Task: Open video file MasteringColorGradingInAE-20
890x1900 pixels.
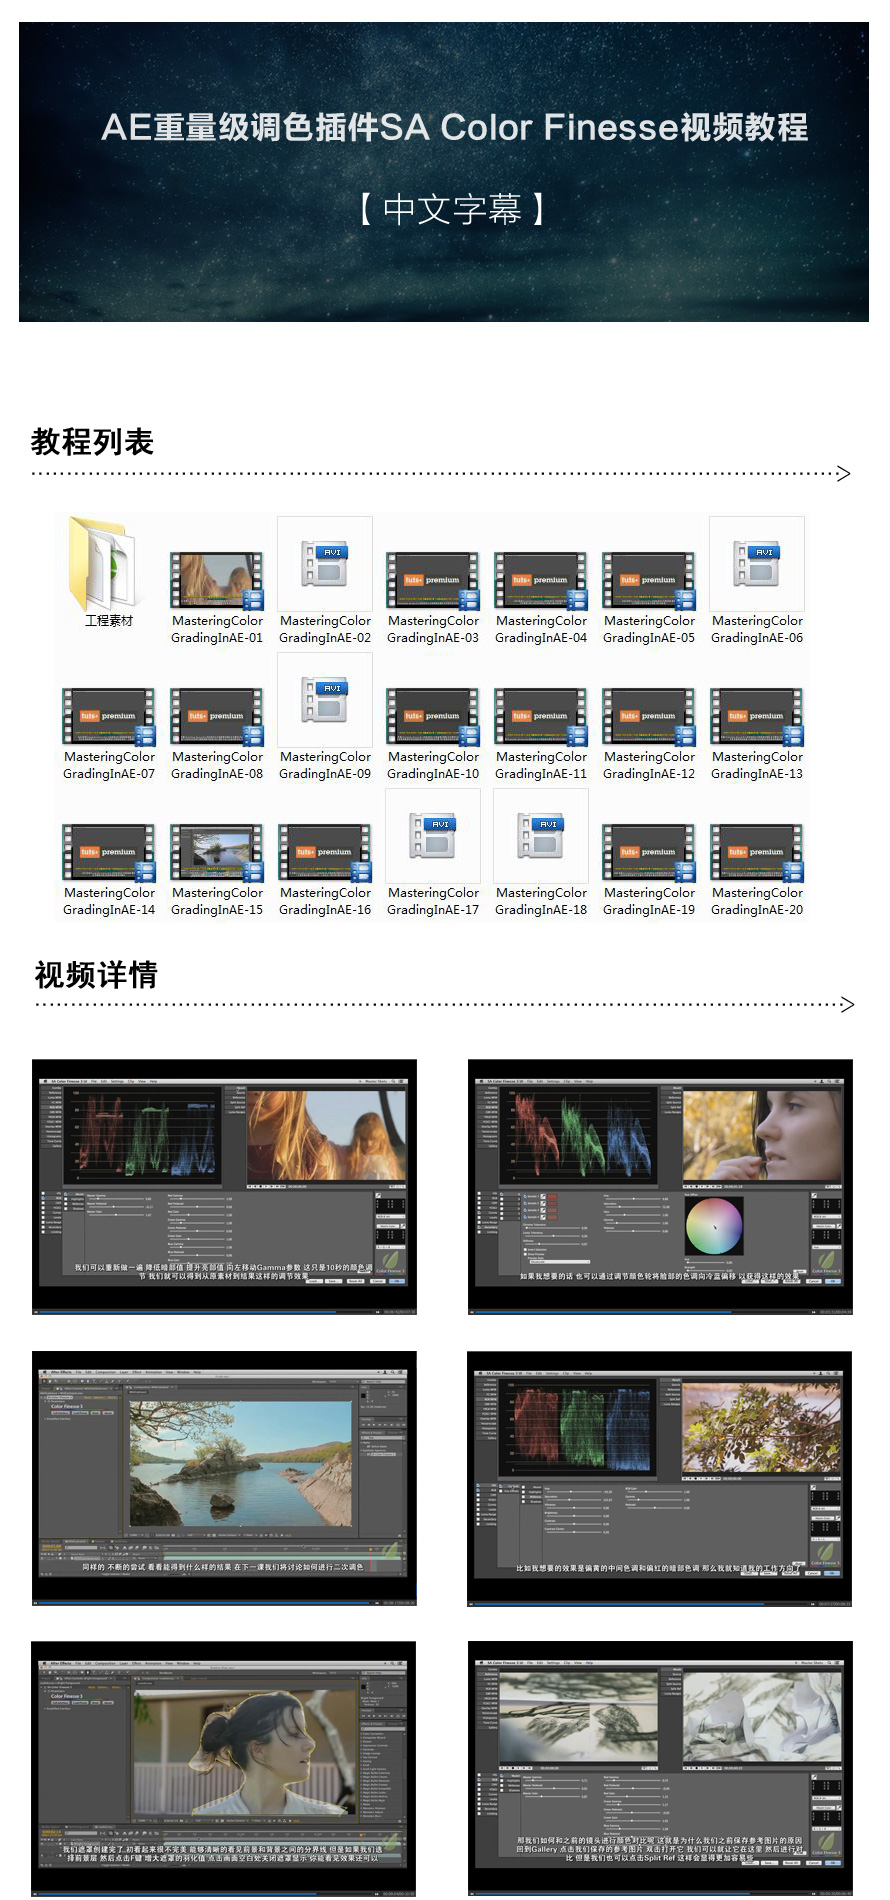Action: [757, 853]
